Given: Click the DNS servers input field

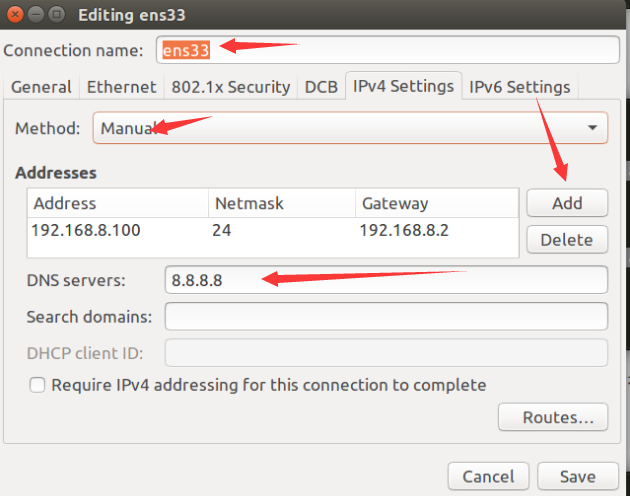Looking at the screenshot, I should (386, 281).
